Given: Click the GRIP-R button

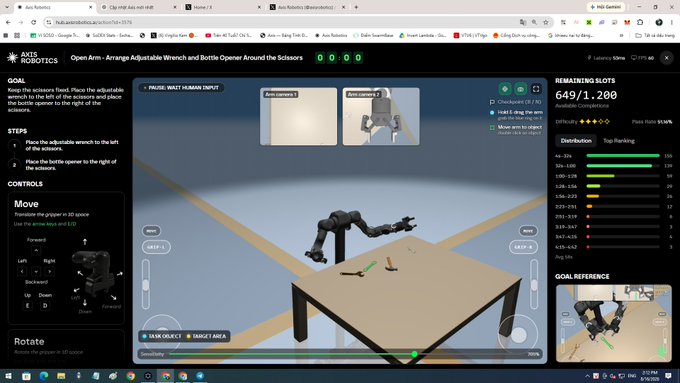Looking at the screenshot, I should tap(523, 247).
